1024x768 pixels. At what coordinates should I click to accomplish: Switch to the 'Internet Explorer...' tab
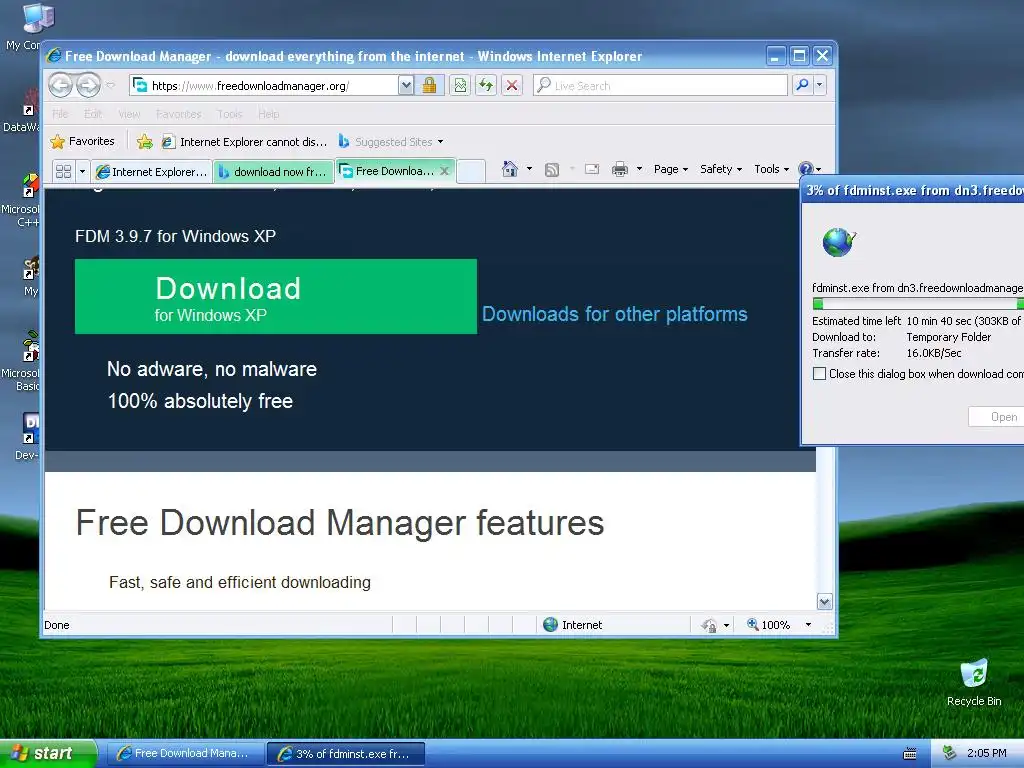point(152,172)
